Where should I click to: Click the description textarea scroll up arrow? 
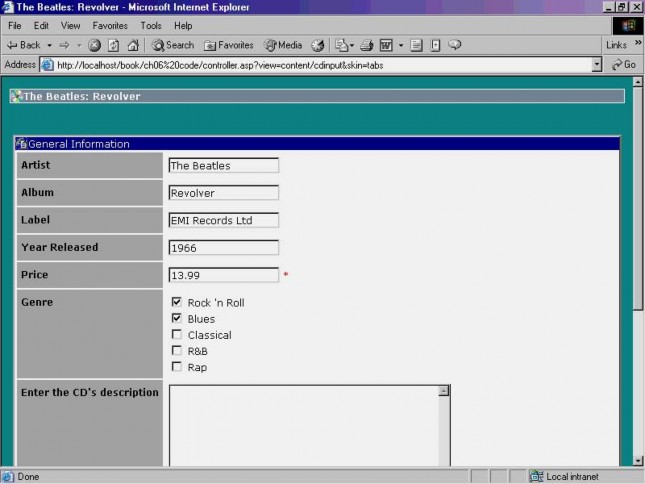[443, 391]
